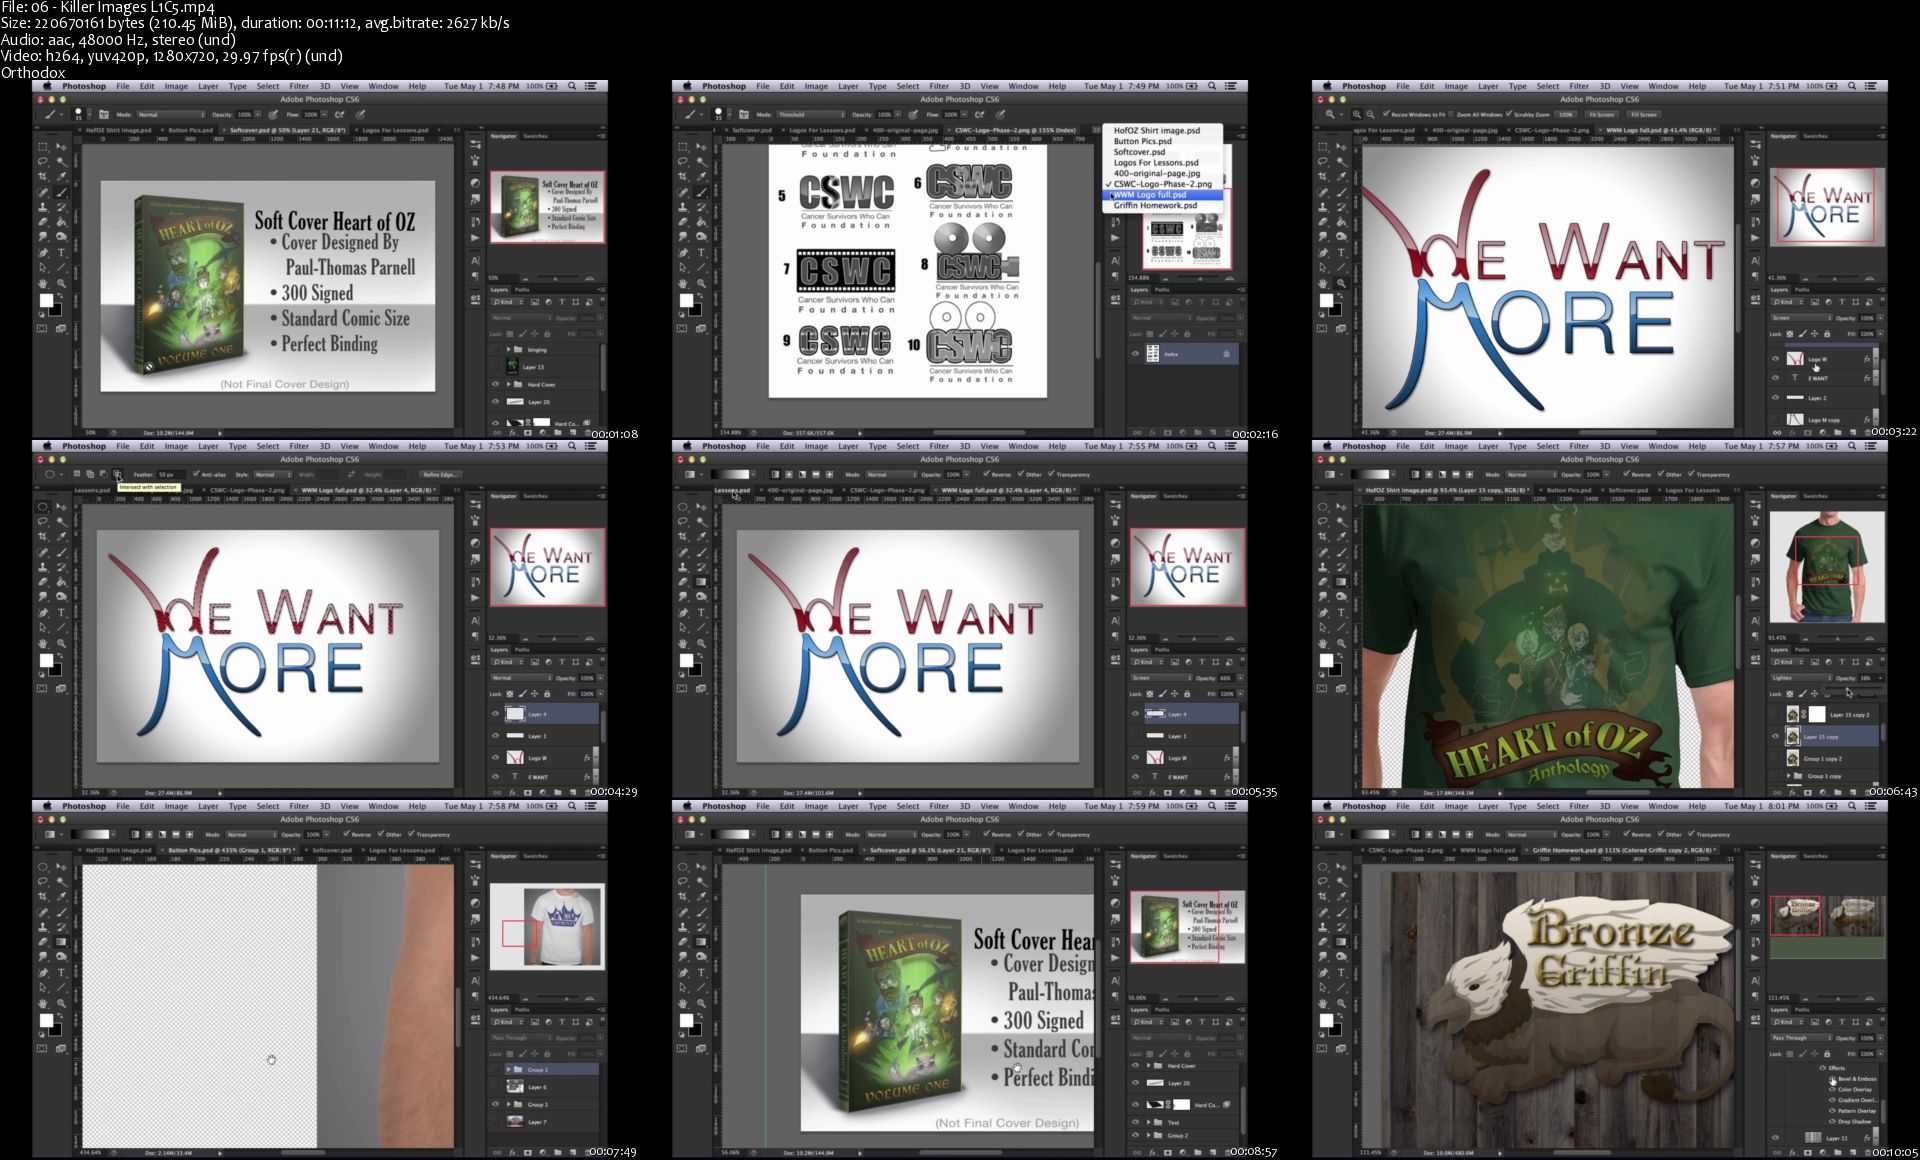Image resolution: width=1920 pixels, height=1160 pixels.
Task: Open Pass Through blend dropdown in 00:10:05 frame
Action: point(1801,1038)
